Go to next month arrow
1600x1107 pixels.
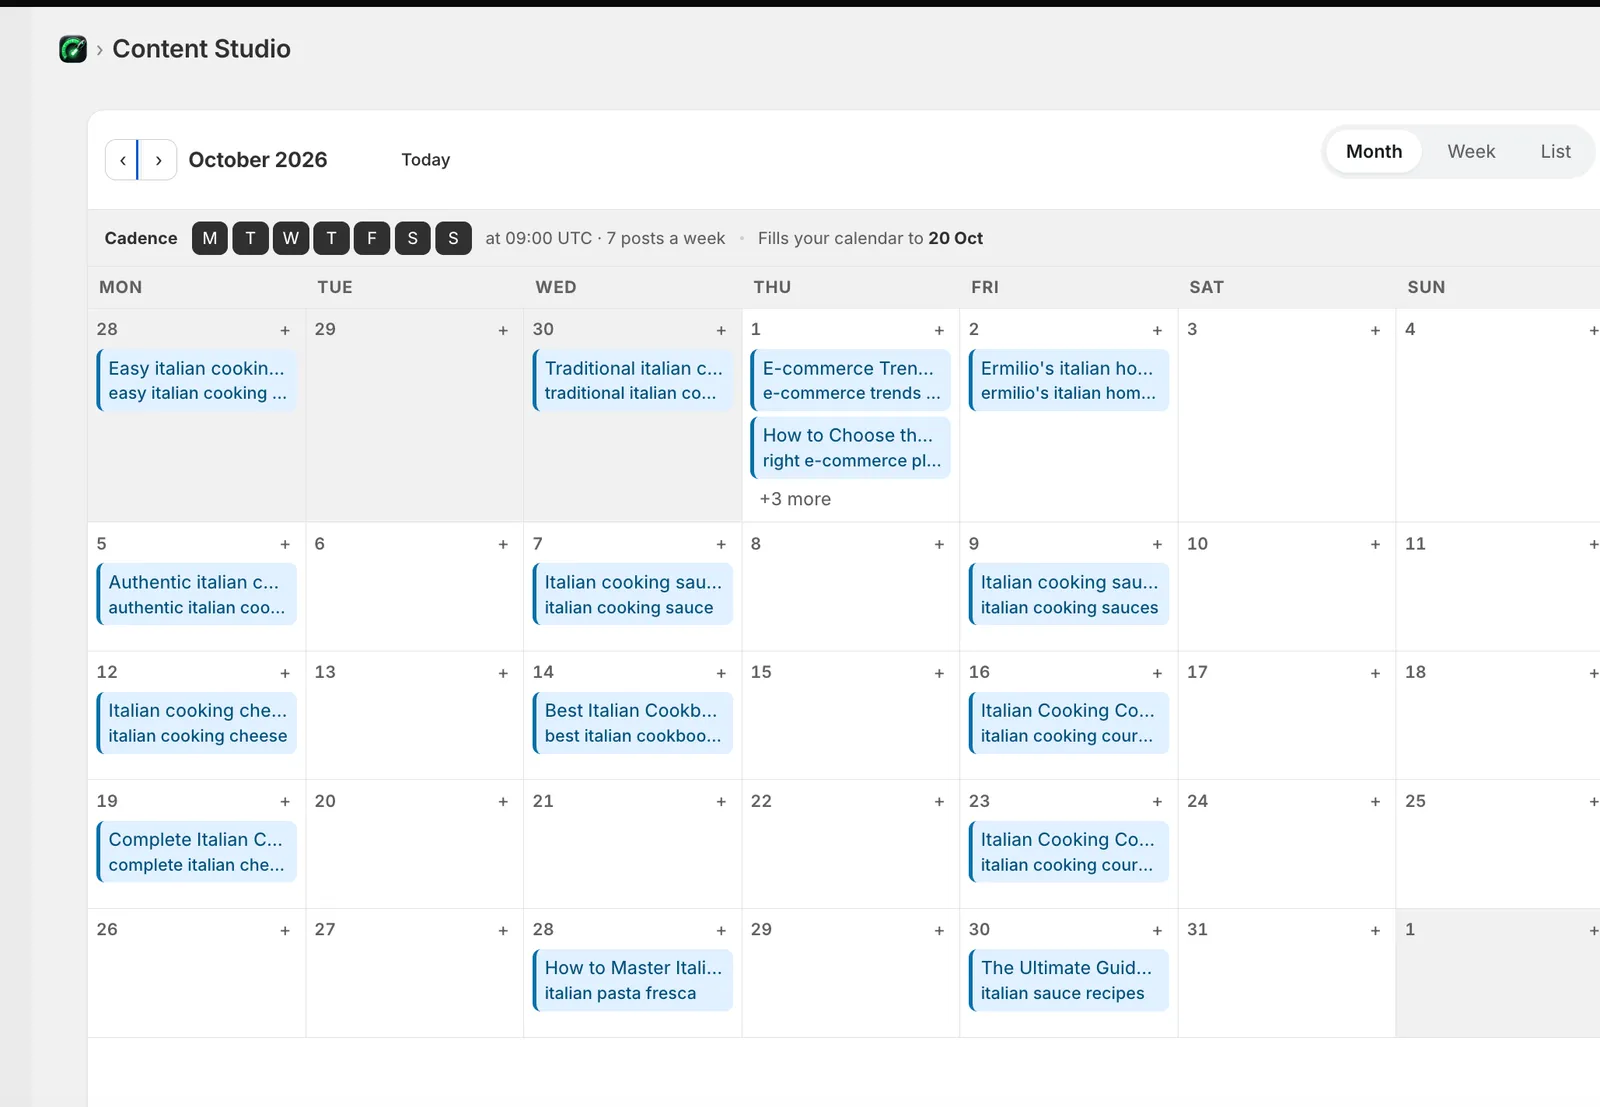[x=158, y=160]
